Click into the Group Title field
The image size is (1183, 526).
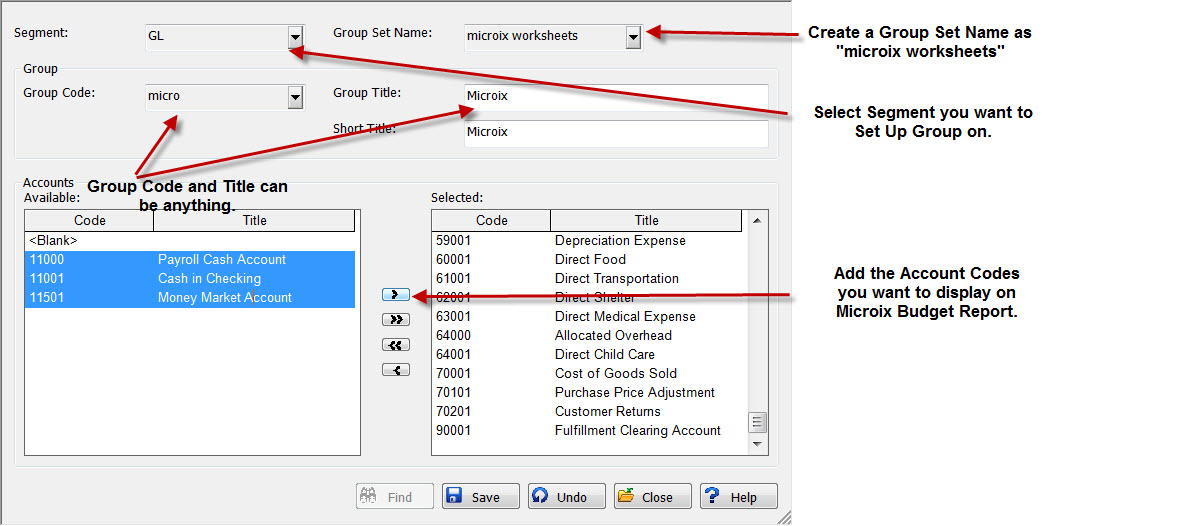pyautogui.click(x=616, y=97)
